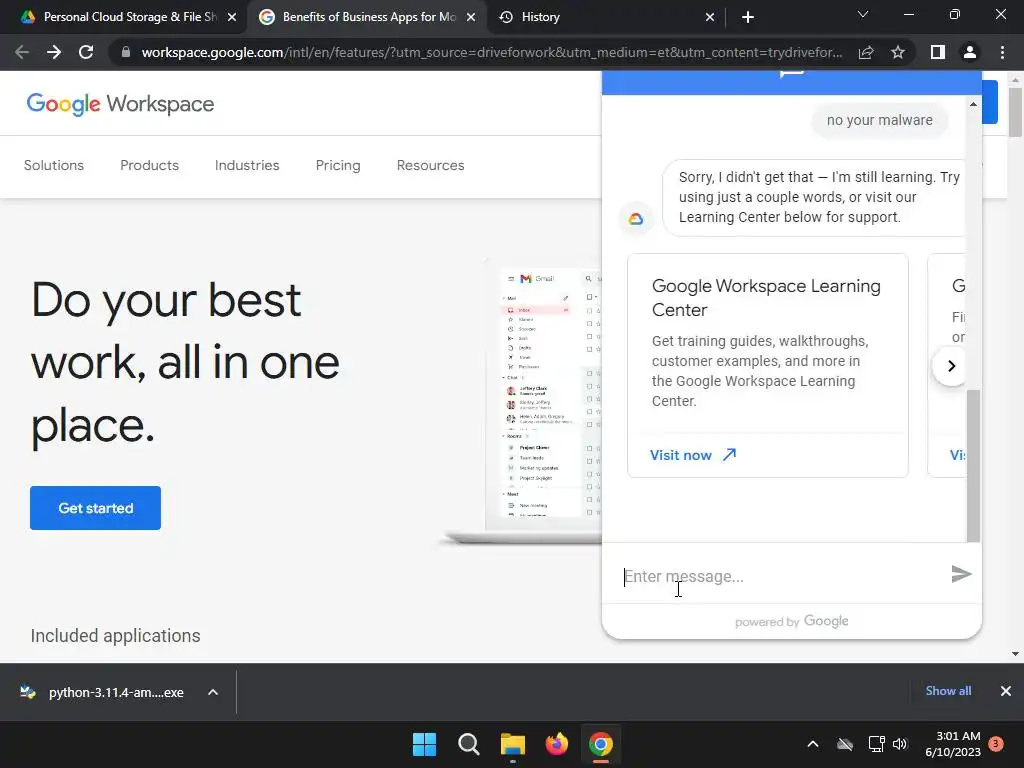Open the Solutions menu
This screenshot has width=1024, height=768.
[x=54, y=165]
